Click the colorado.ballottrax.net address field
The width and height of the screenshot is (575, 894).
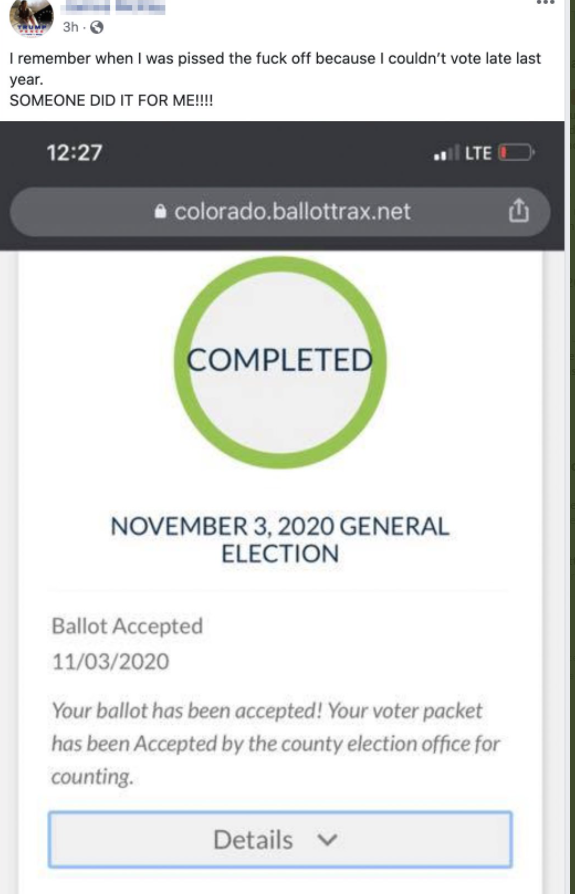click(280, 212)
